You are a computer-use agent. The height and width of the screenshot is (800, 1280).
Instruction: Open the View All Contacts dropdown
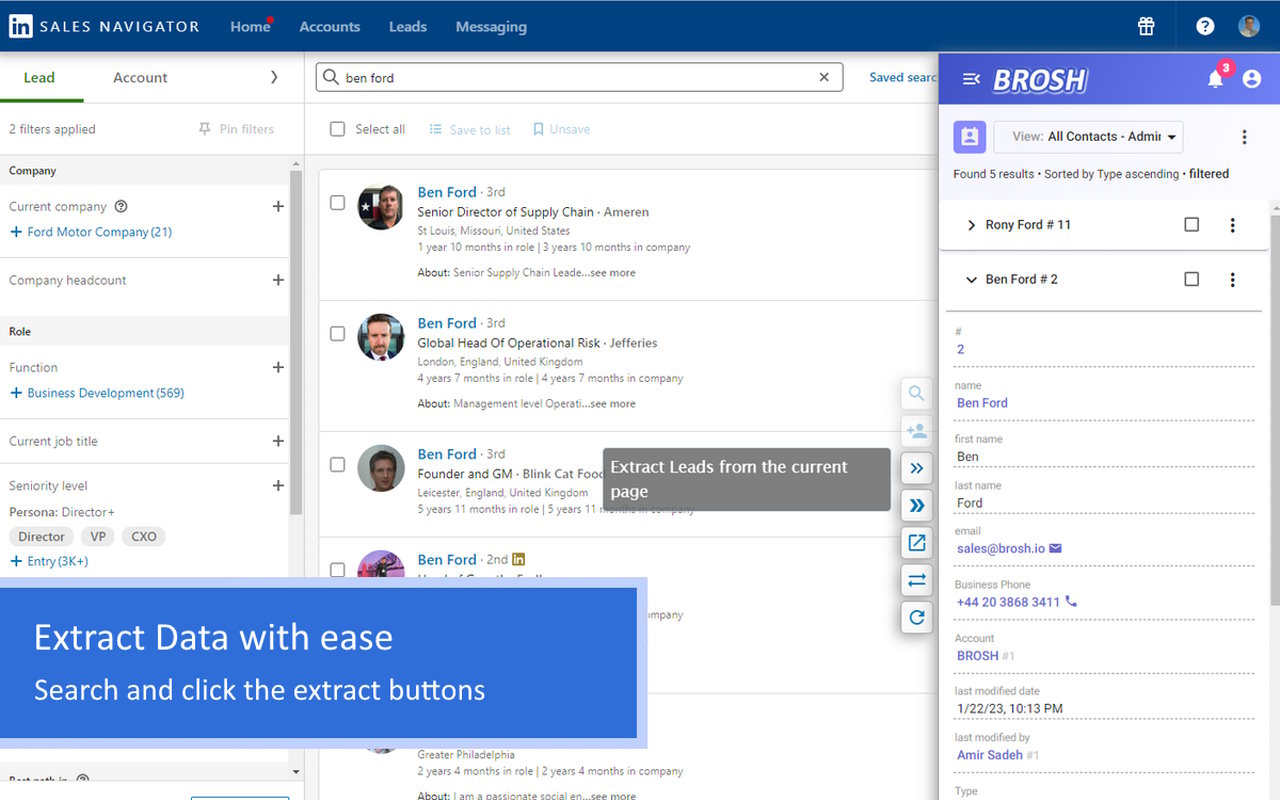(1088, 137)
